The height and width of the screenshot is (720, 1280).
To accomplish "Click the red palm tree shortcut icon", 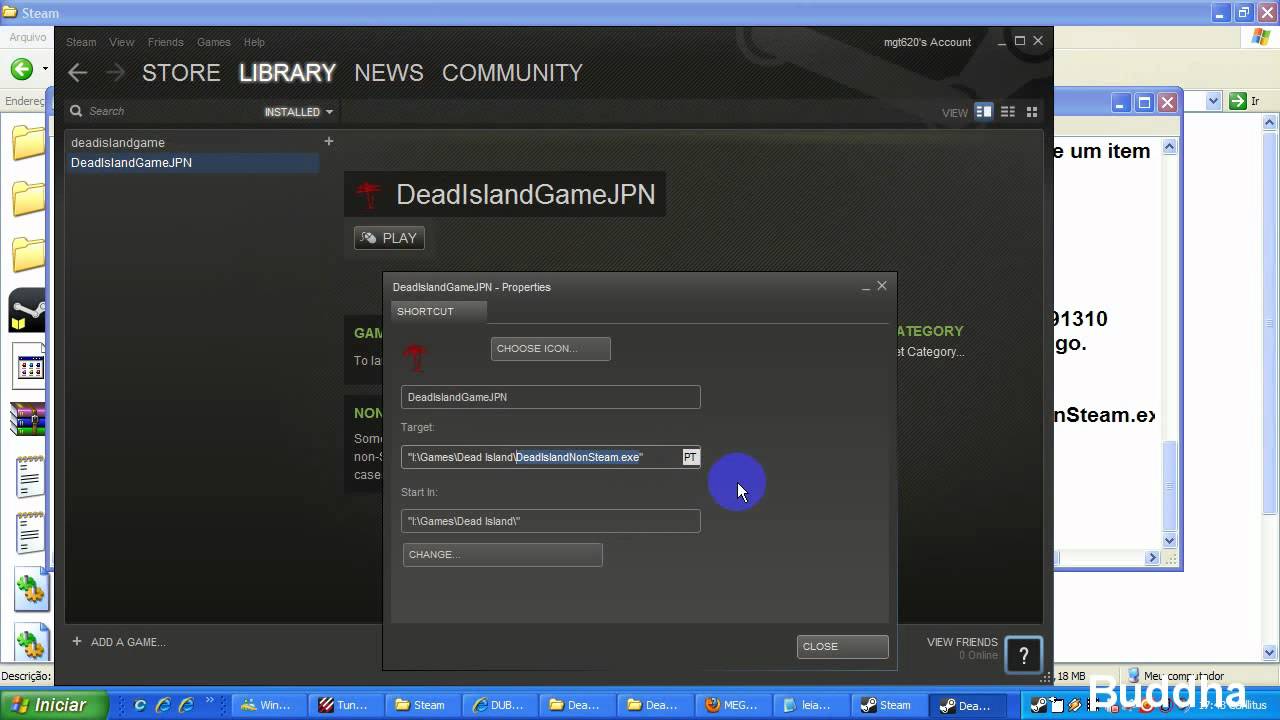I will coord(415,356).
